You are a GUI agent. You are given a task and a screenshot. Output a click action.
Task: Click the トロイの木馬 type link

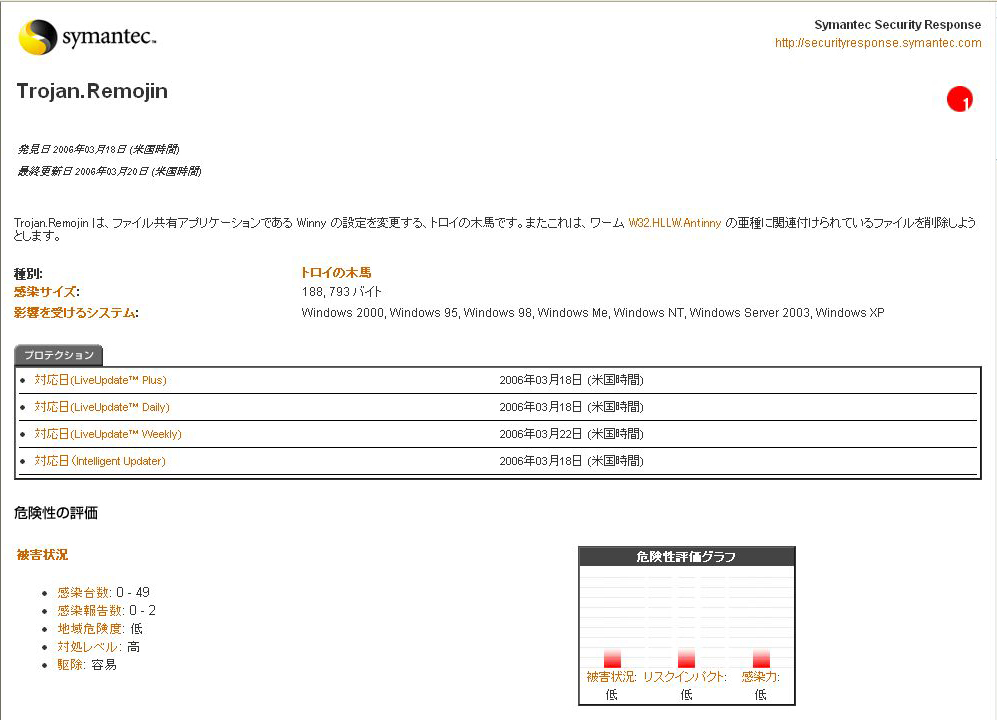(336, 273)
